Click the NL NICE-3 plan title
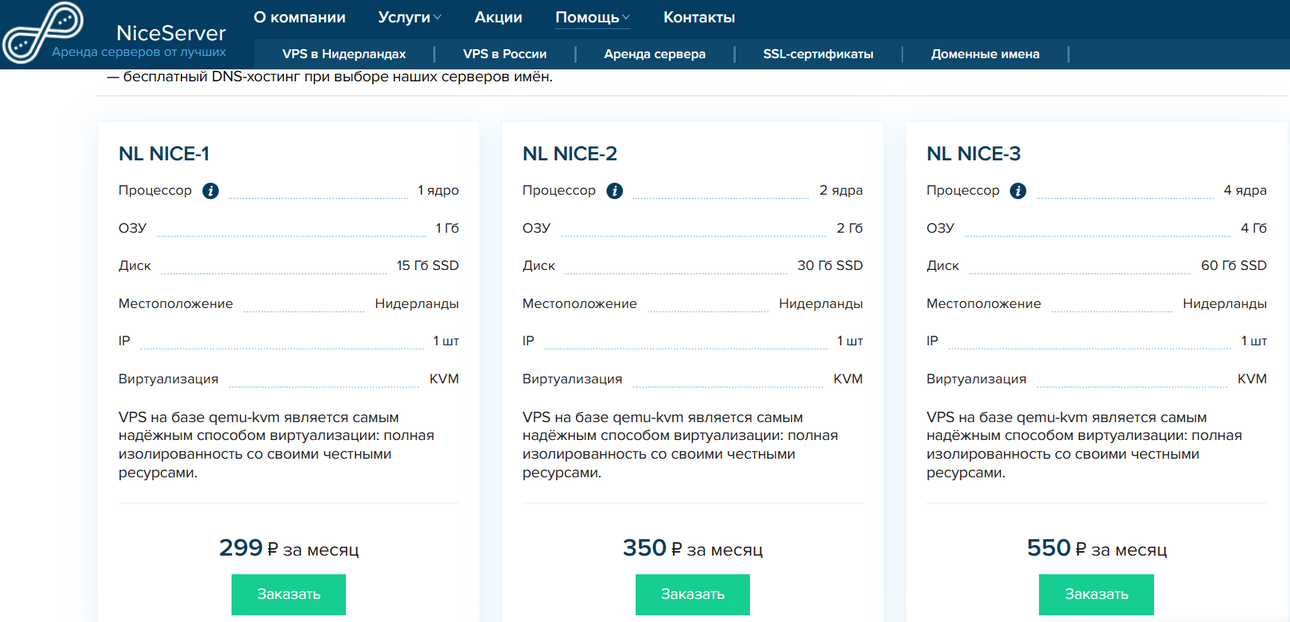 tap(974, 154)
